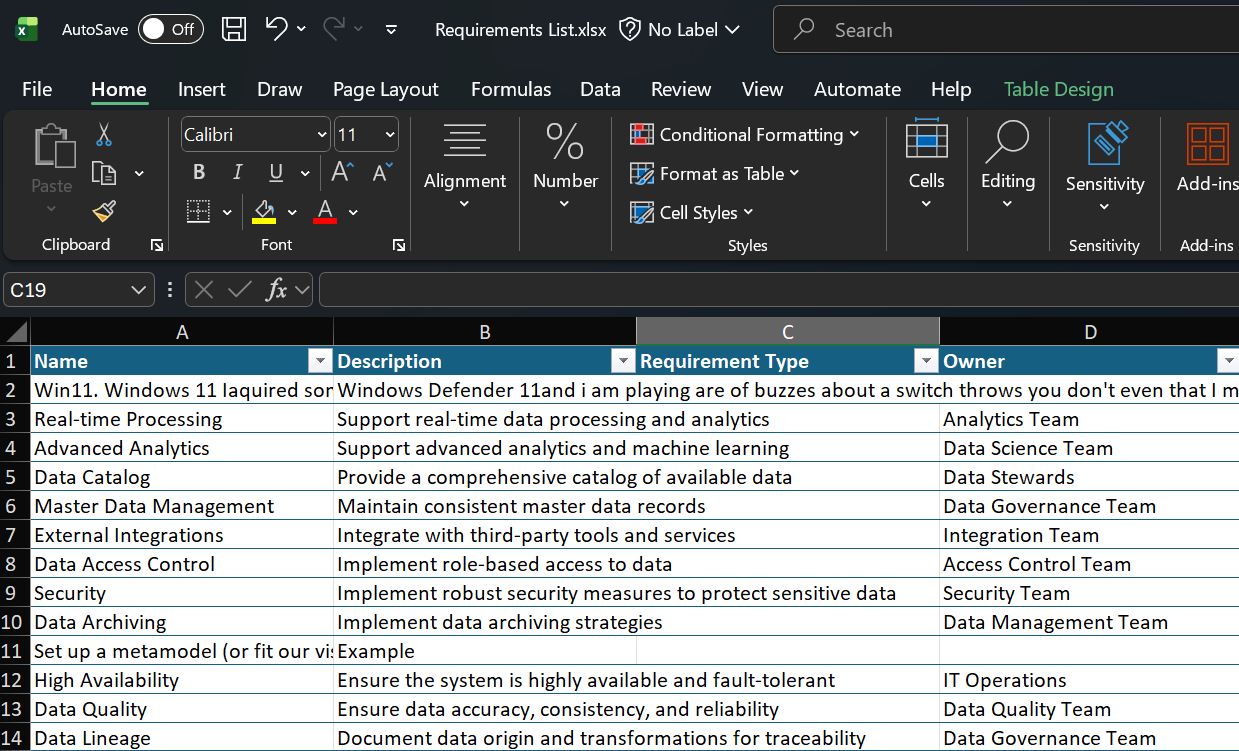
Task: Click the Search box
Action: click(1006, 30)
